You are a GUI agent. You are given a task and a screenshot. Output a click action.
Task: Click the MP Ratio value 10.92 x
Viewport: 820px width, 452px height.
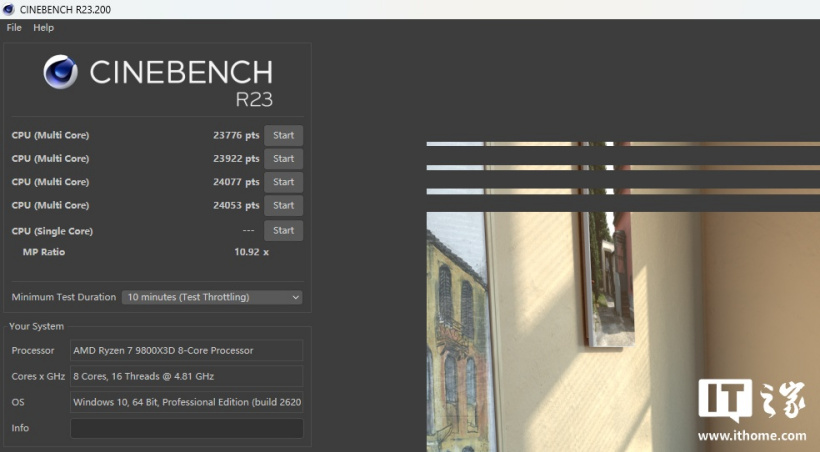[251, 252]
